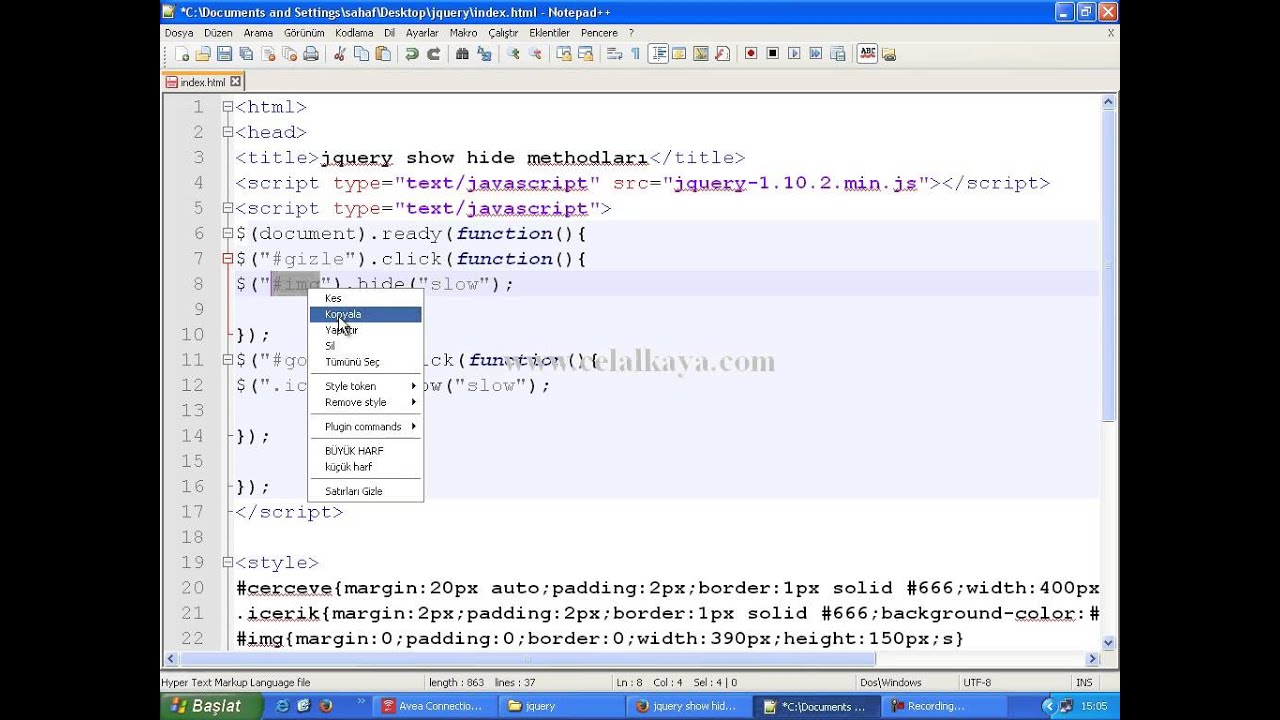Redo with the toolbar arrow icon
The image size is (1280, 720).
click(x=434, y=54)
